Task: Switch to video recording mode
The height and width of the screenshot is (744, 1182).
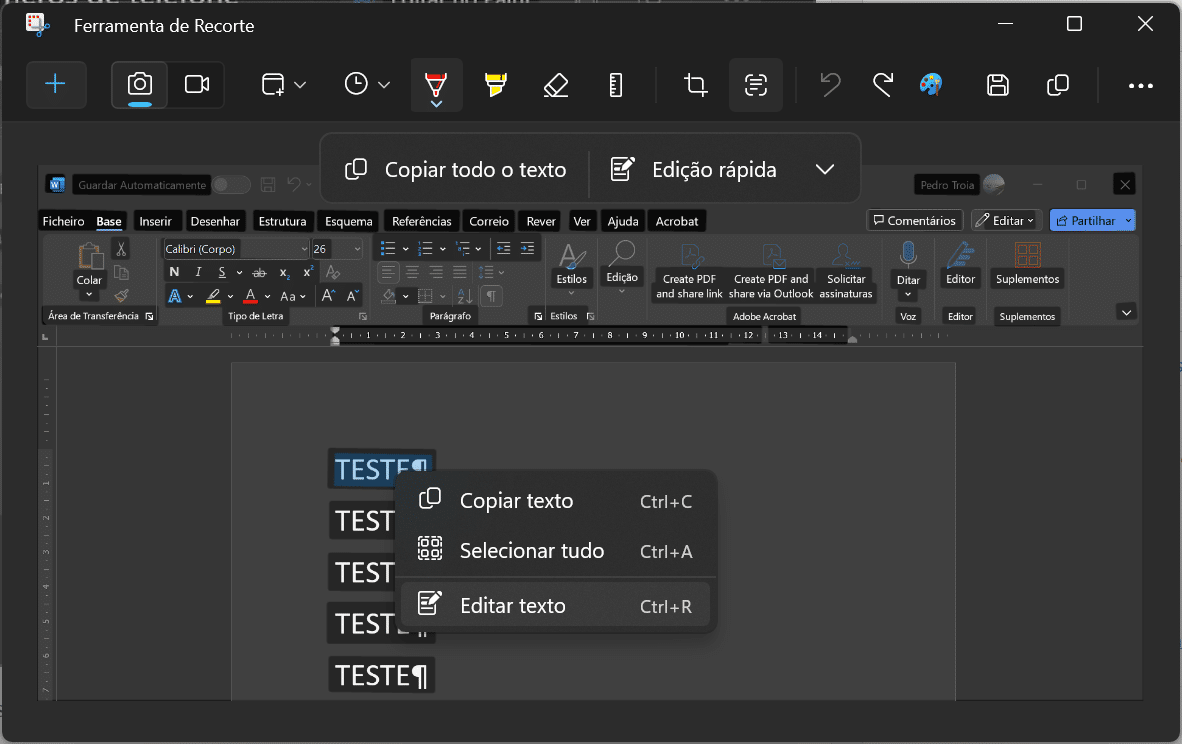Action: coord(197,85)
